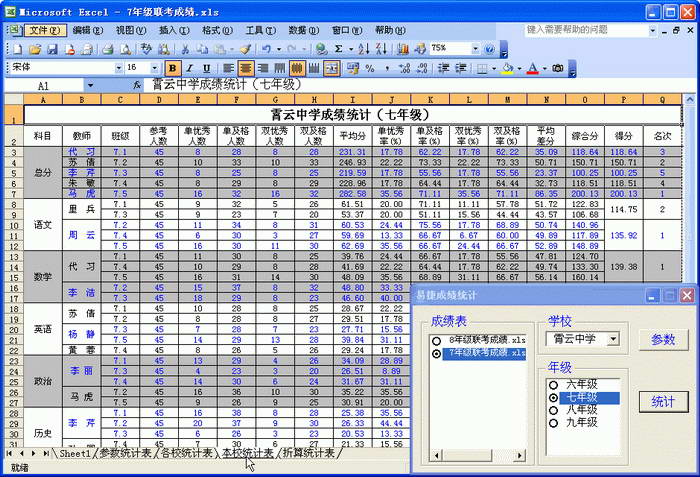The width and height of the screenshot is (700, 477).
Task: Open the Chart Wizard icon
Action: tap(403, 49)
